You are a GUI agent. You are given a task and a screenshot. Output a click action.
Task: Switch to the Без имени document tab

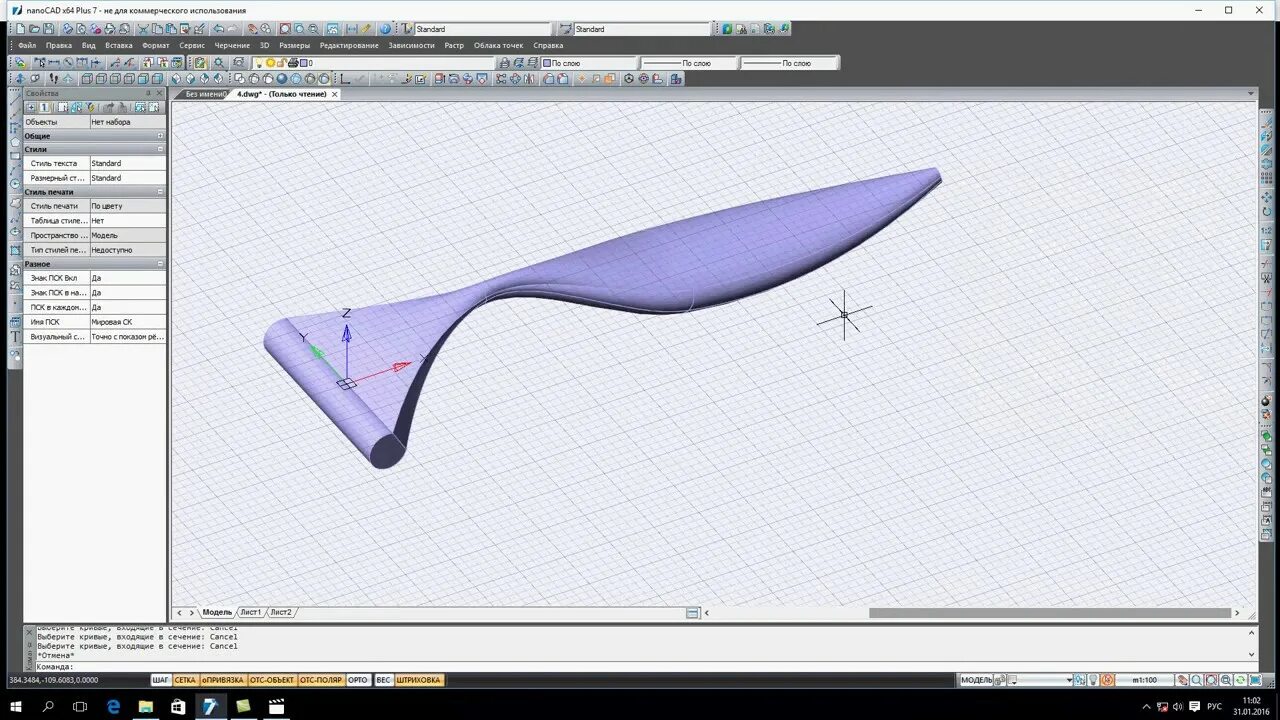tap(204, 94)
